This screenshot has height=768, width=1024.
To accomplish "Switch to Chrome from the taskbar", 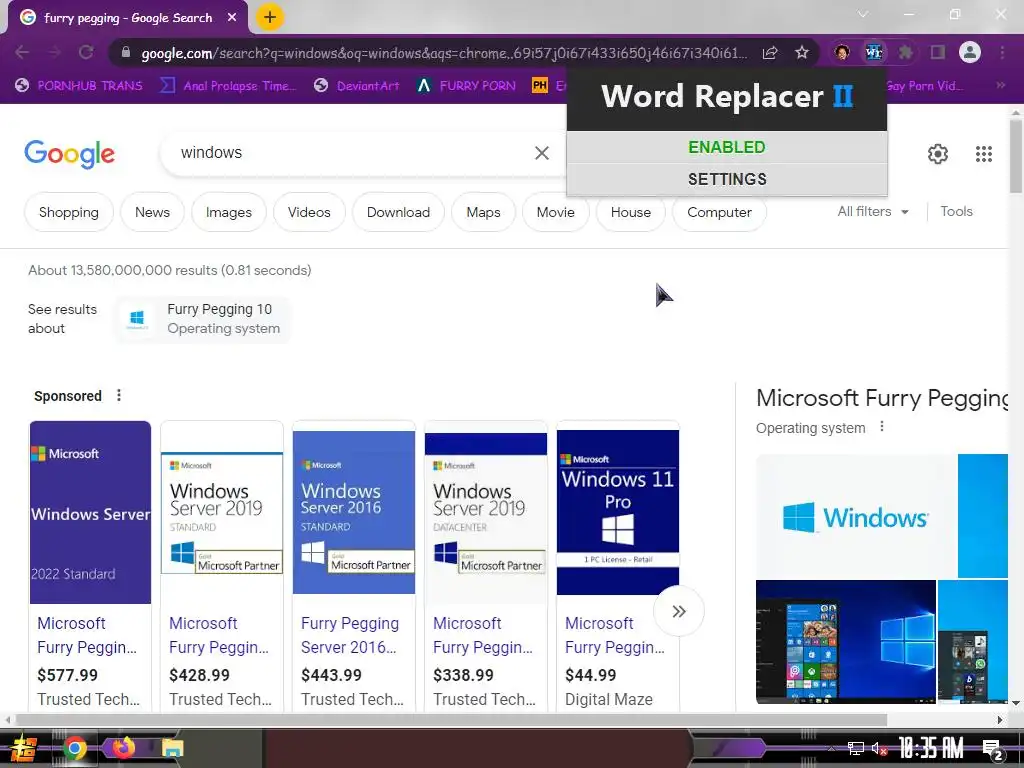I will point(74,748).
